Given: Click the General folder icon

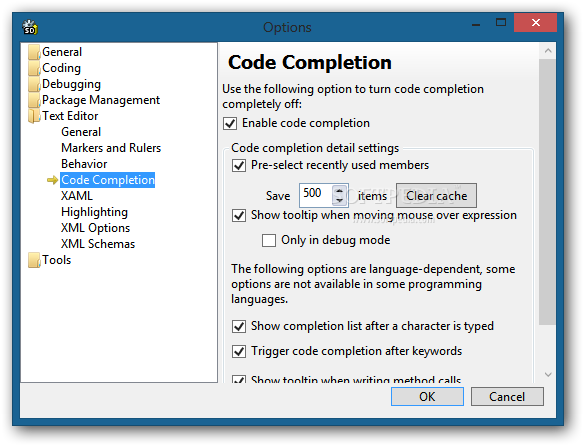Looking at the screenshot, I should [x=34, y=53].
